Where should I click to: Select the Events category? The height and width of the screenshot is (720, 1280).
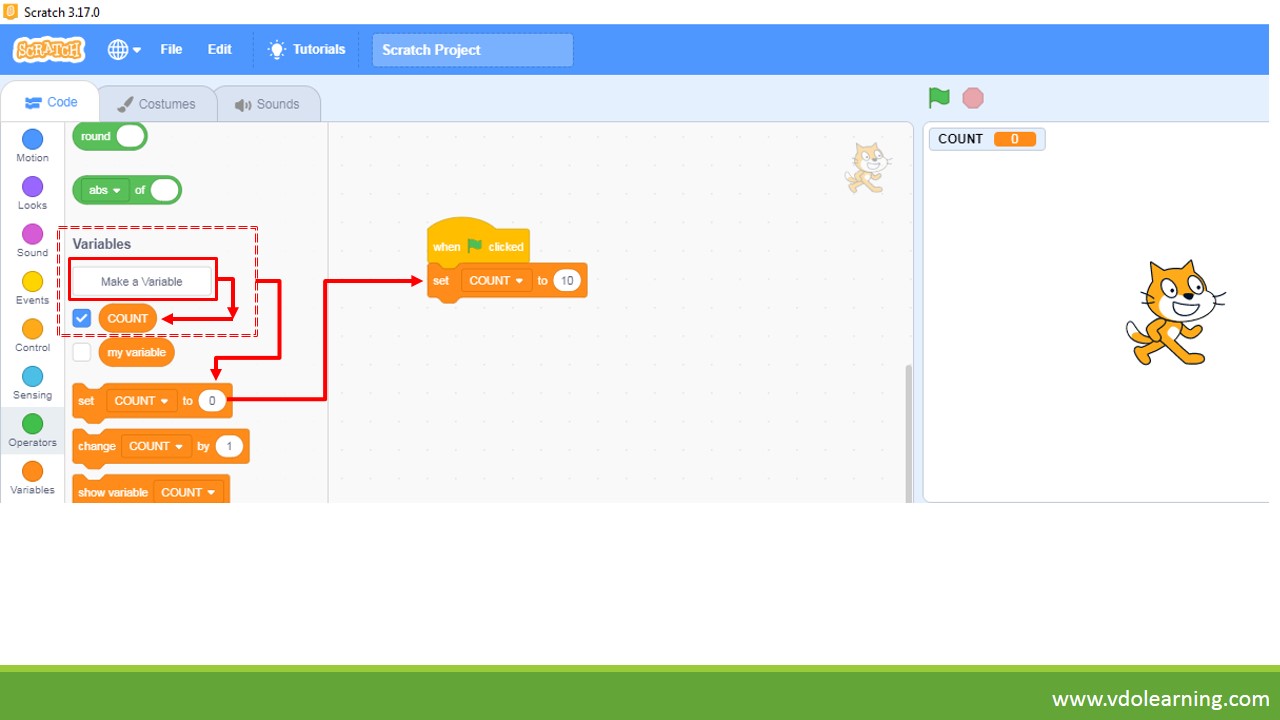[x=32, y=288]
